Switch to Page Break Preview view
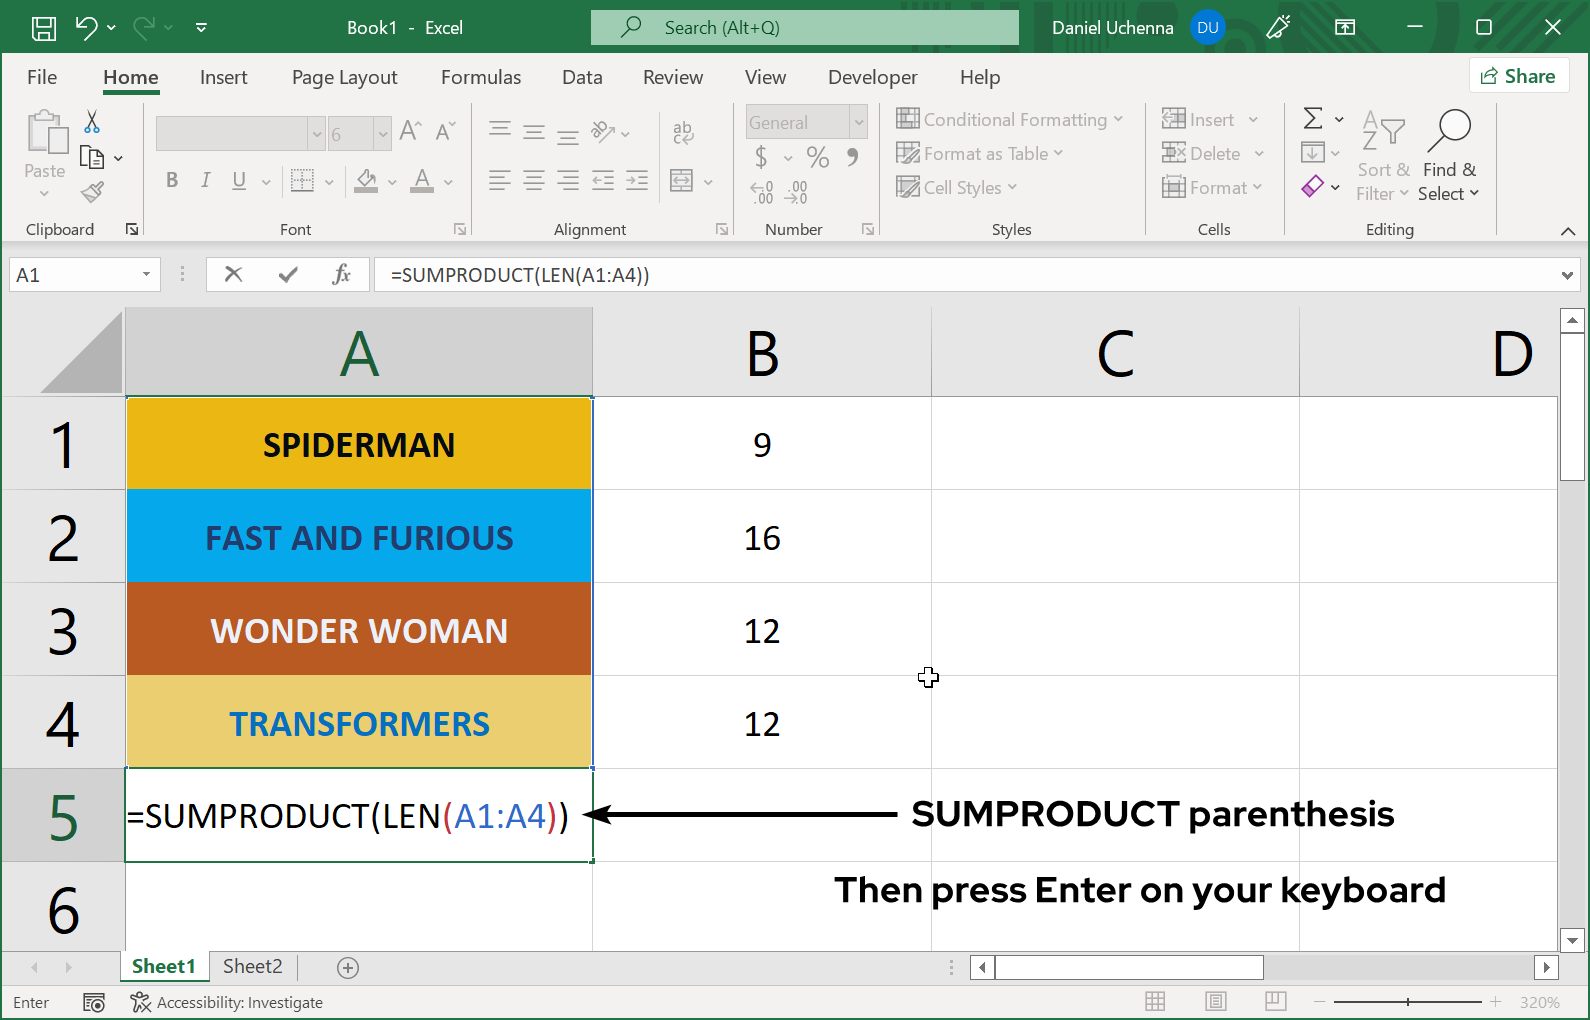This screenshot has width=1590, height=1020. pyautogui.click(x=1275, y=1002)
